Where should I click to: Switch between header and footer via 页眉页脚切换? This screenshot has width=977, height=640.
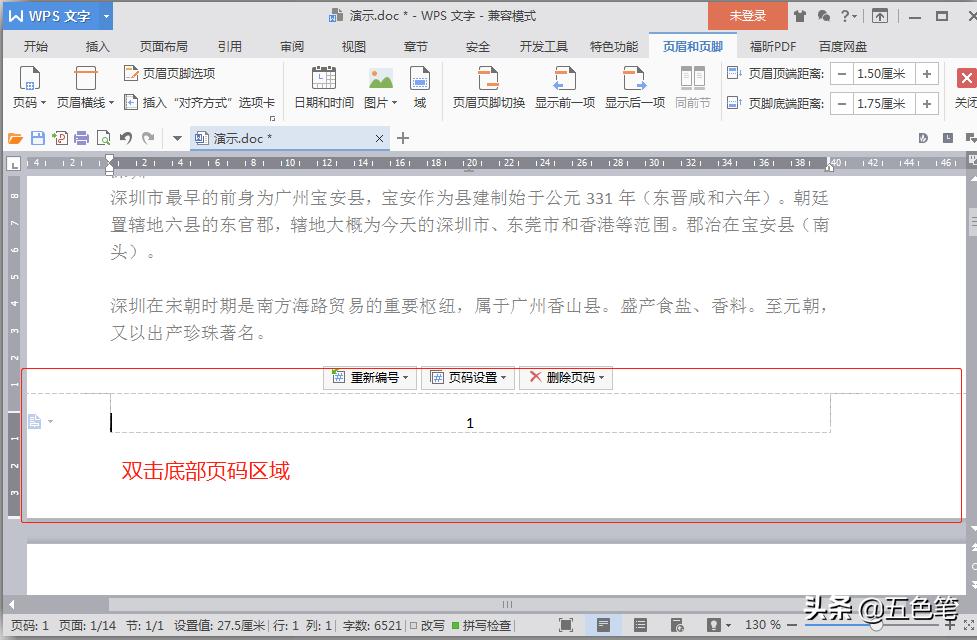(x=487, y=85)
